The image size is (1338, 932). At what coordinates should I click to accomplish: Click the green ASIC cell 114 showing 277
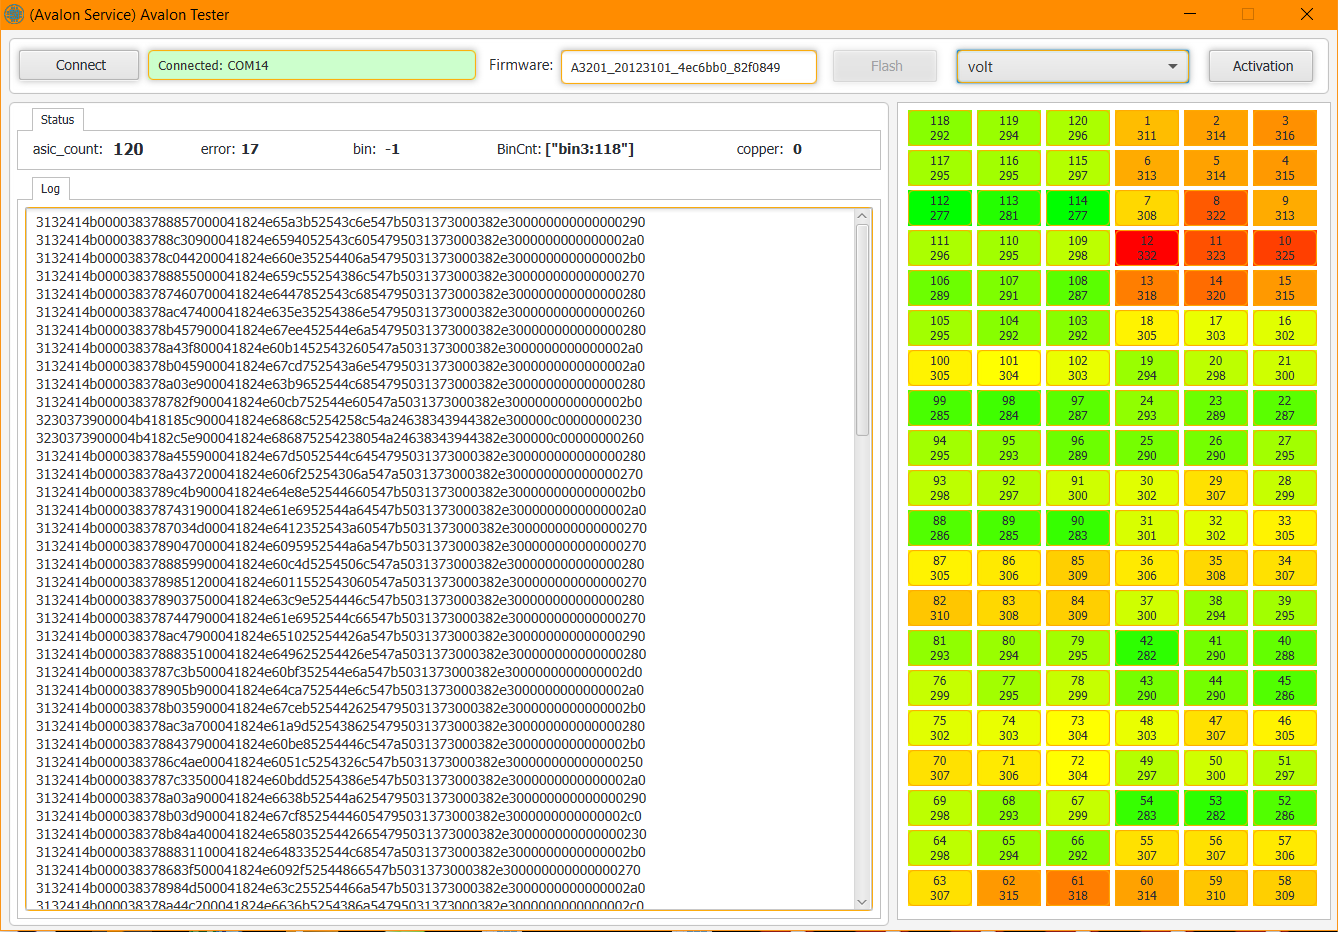[1078, 208]
